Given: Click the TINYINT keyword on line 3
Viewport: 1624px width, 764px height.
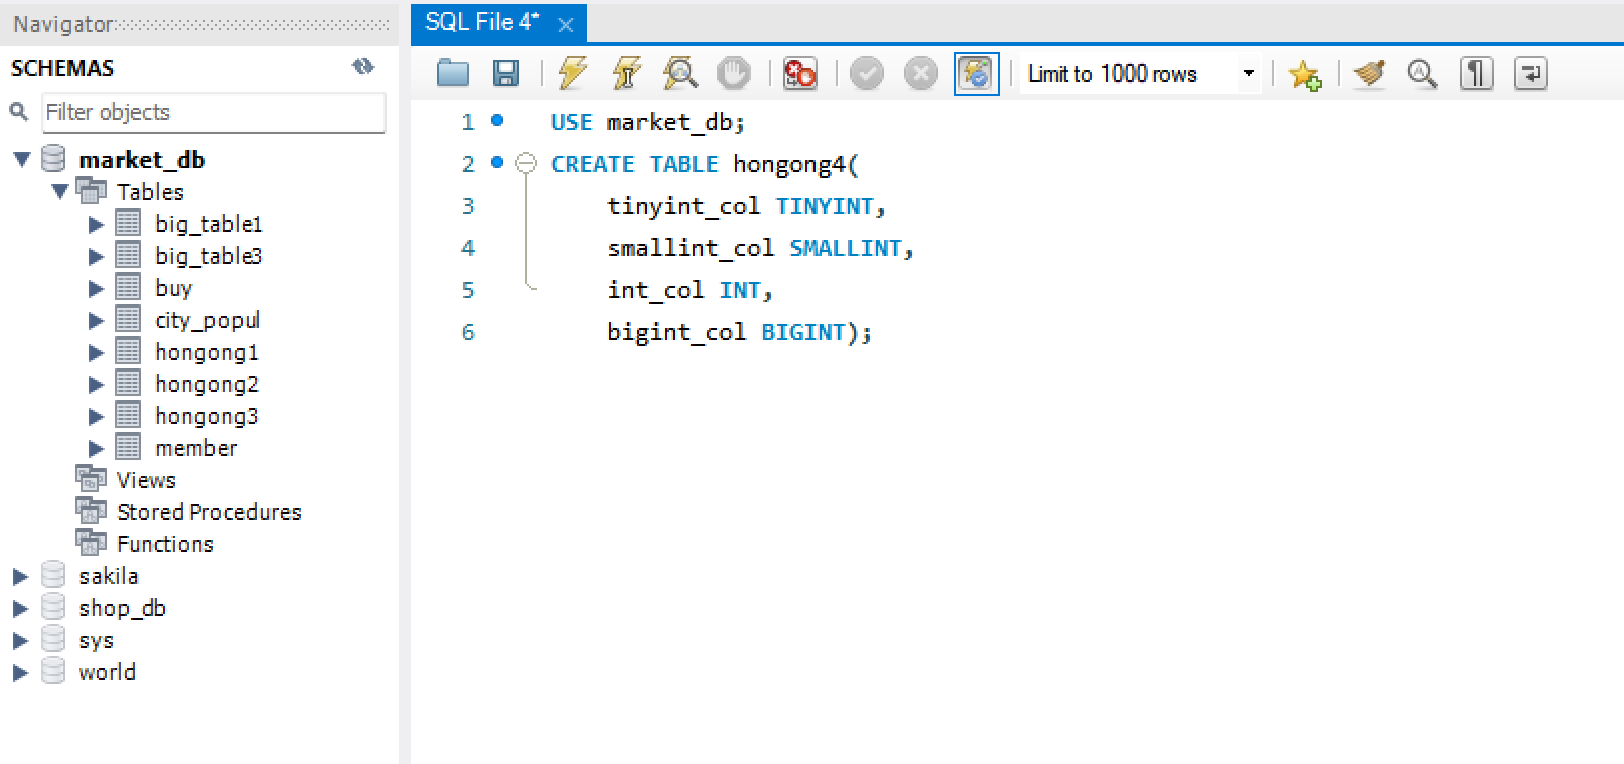Looking at the screenshot, I should [x=825, y=206].
